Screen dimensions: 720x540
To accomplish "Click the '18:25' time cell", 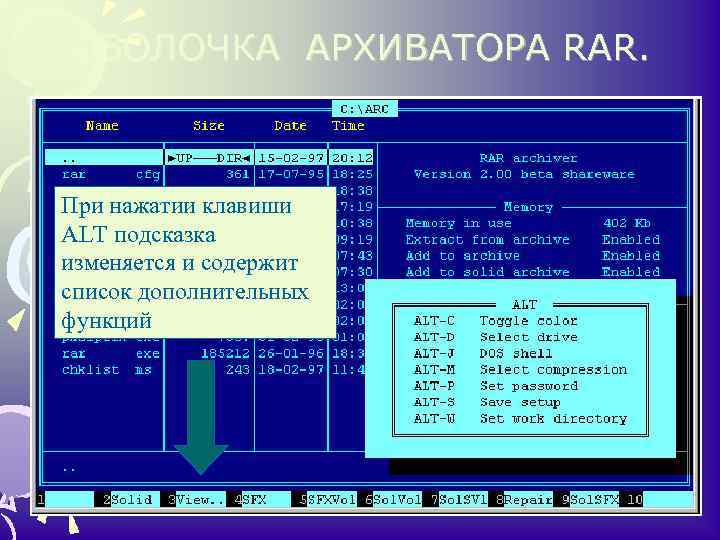I will pyautogui.click(x=352, y=174).
